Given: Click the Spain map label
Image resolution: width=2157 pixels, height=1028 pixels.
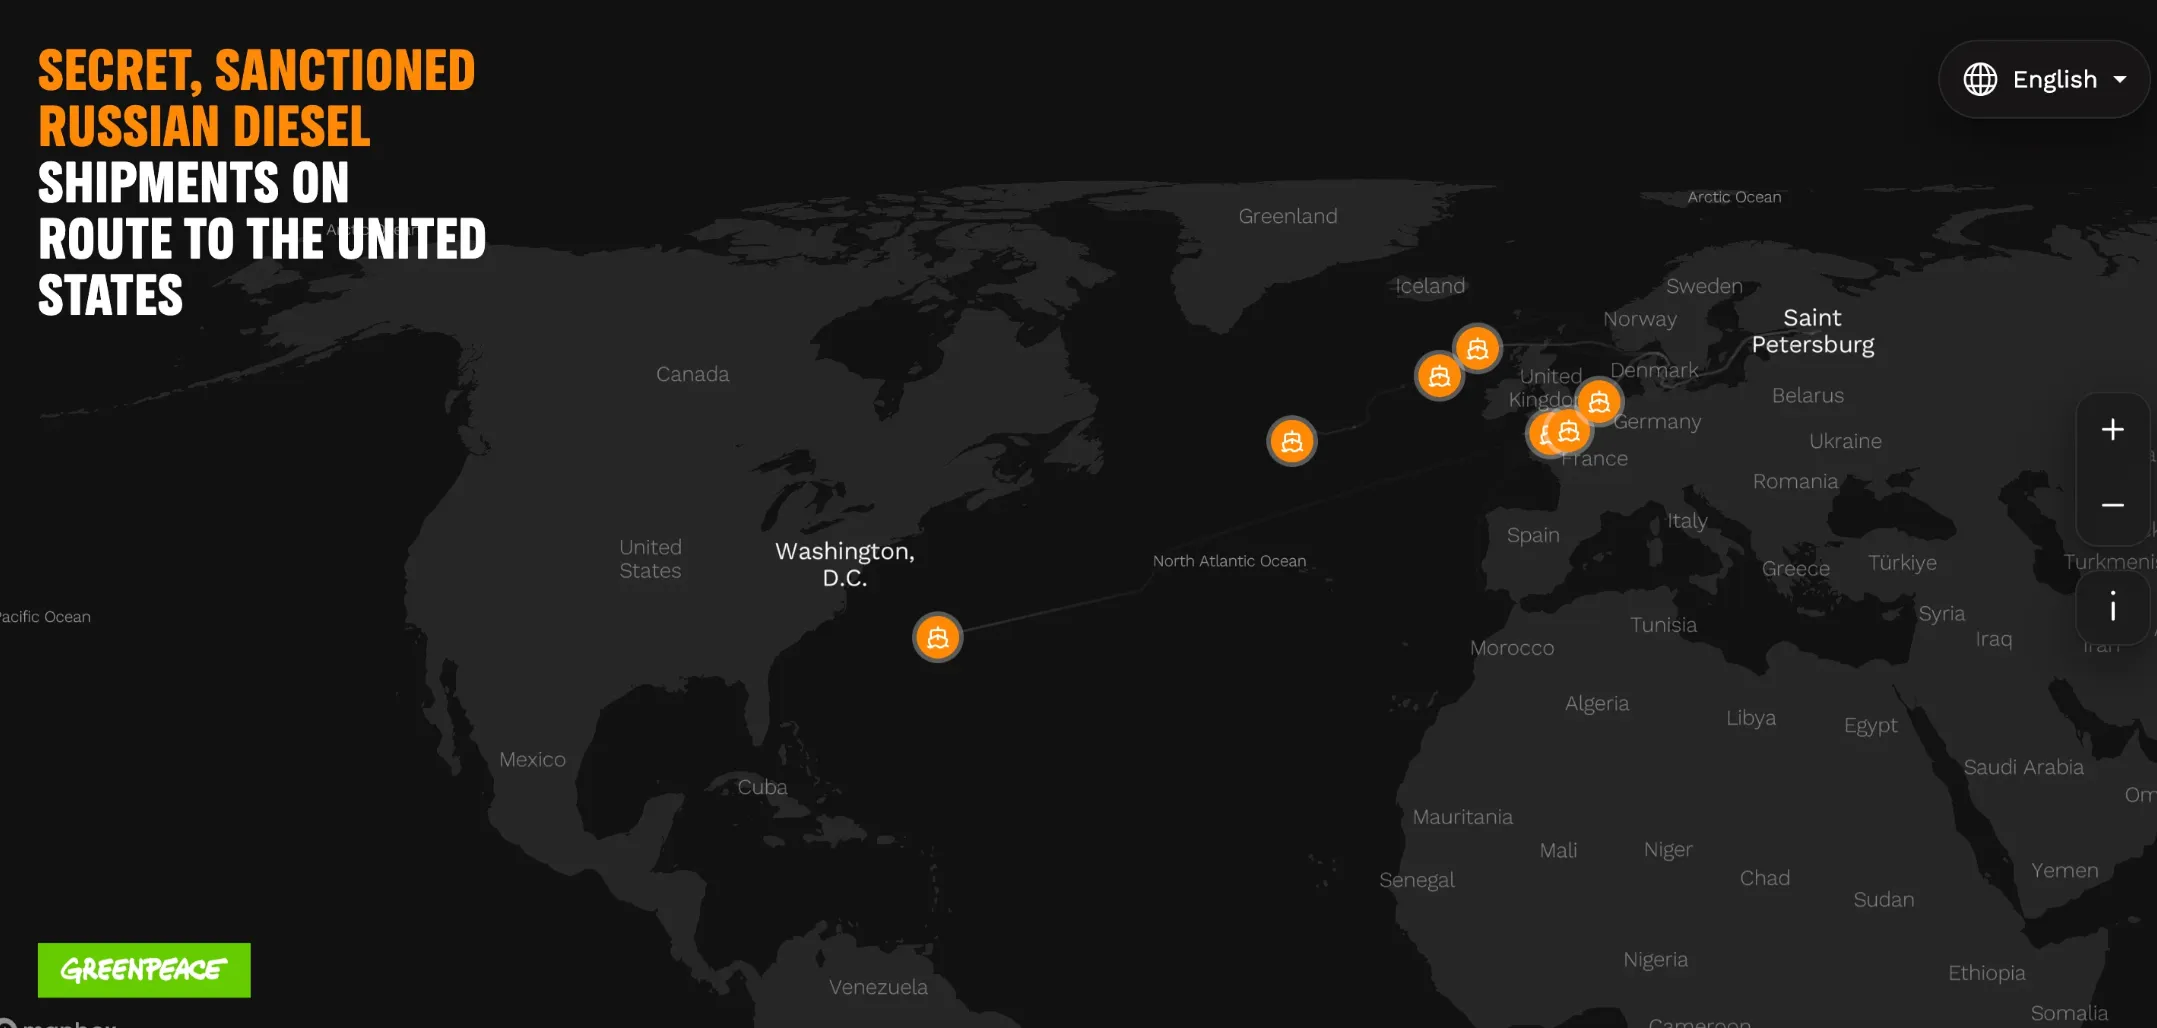Looking at the screenshot, I should pyautogui.click(x=1533, y=535).
